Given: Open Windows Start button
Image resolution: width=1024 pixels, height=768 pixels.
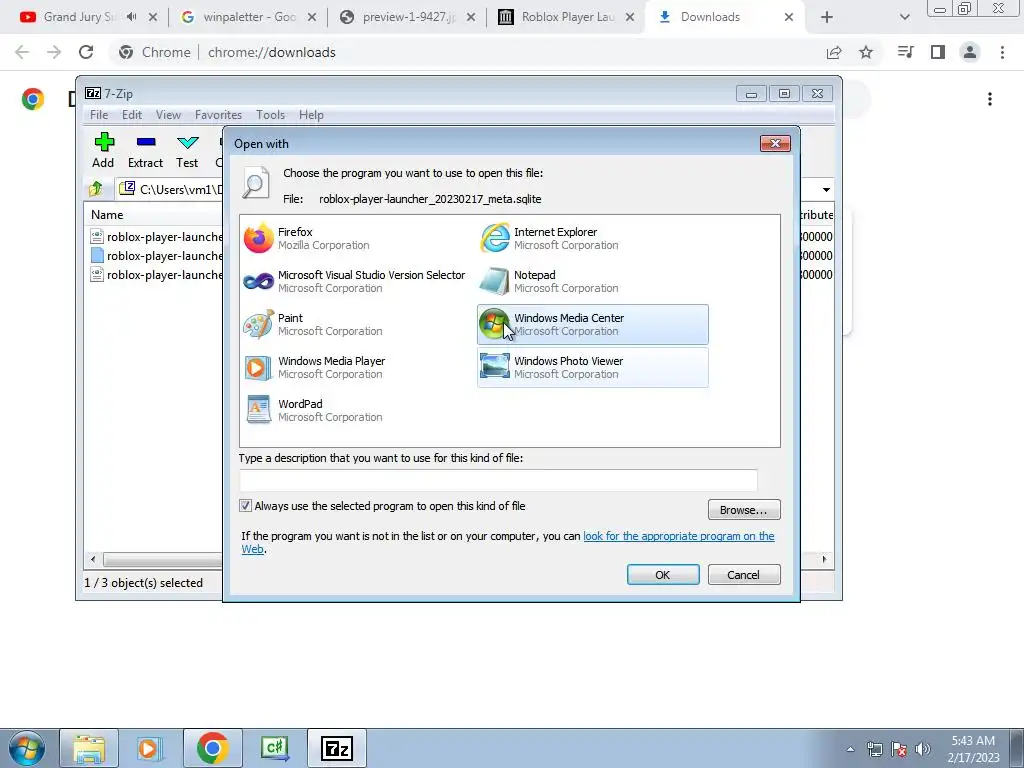Looking at the screenshot, I should [26, 748].
